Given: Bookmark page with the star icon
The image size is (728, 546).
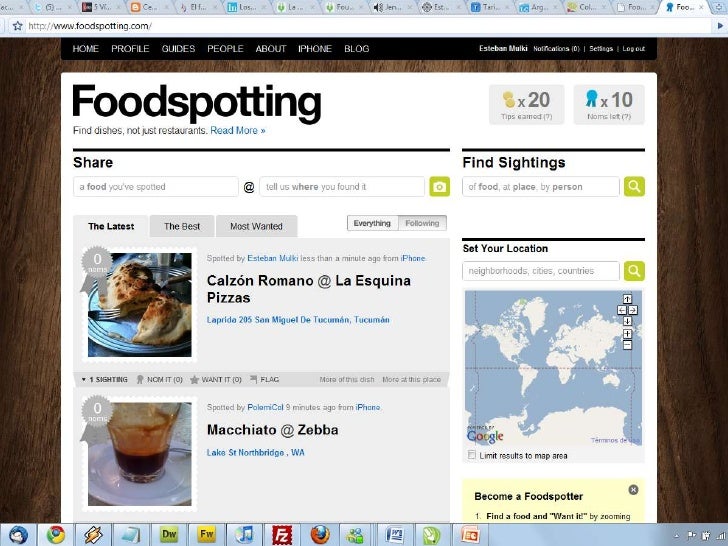Looking at the screenshot, I should tap(18, 26).
